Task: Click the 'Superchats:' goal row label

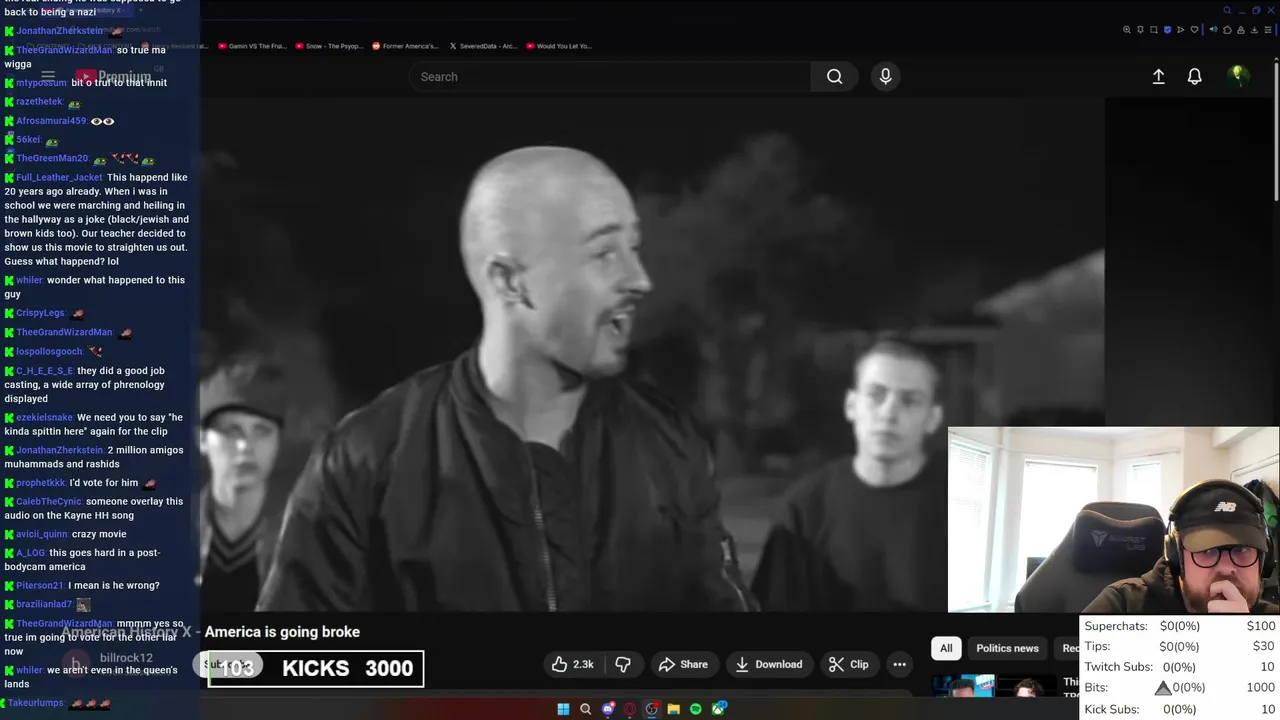Action: pos(1116,626)
